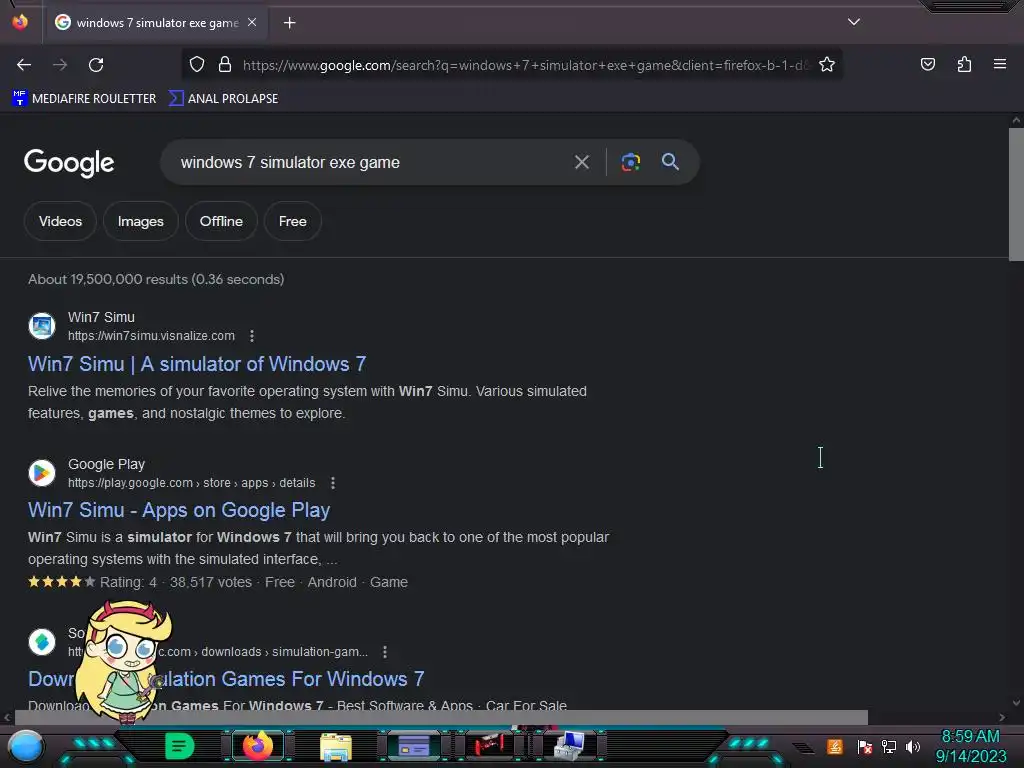Image resolution: width=1024 pixels, height=768 pixels.
Task: Click the 'About 19,500,000 results' text
Action: coord(156,280)
